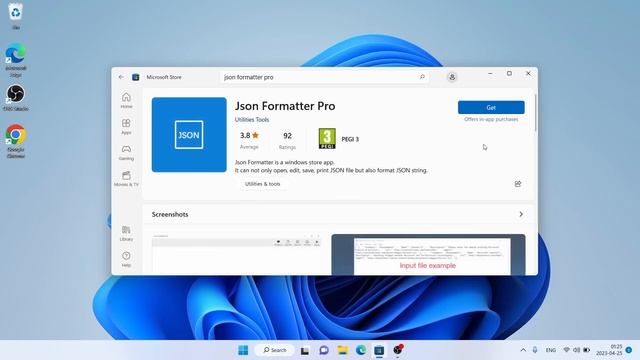Viewport: 640px width, 360px height.
Task: Minimize the Microsoft Store window
Action: tap(490, 73)
